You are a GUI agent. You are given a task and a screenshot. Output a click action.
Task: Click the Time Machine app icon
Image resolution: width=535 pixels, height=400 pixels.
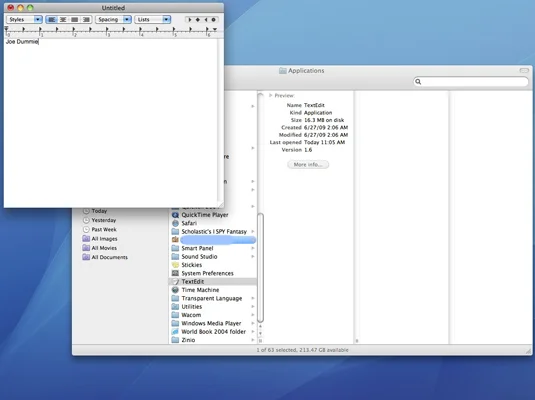(x=175, y=290)
